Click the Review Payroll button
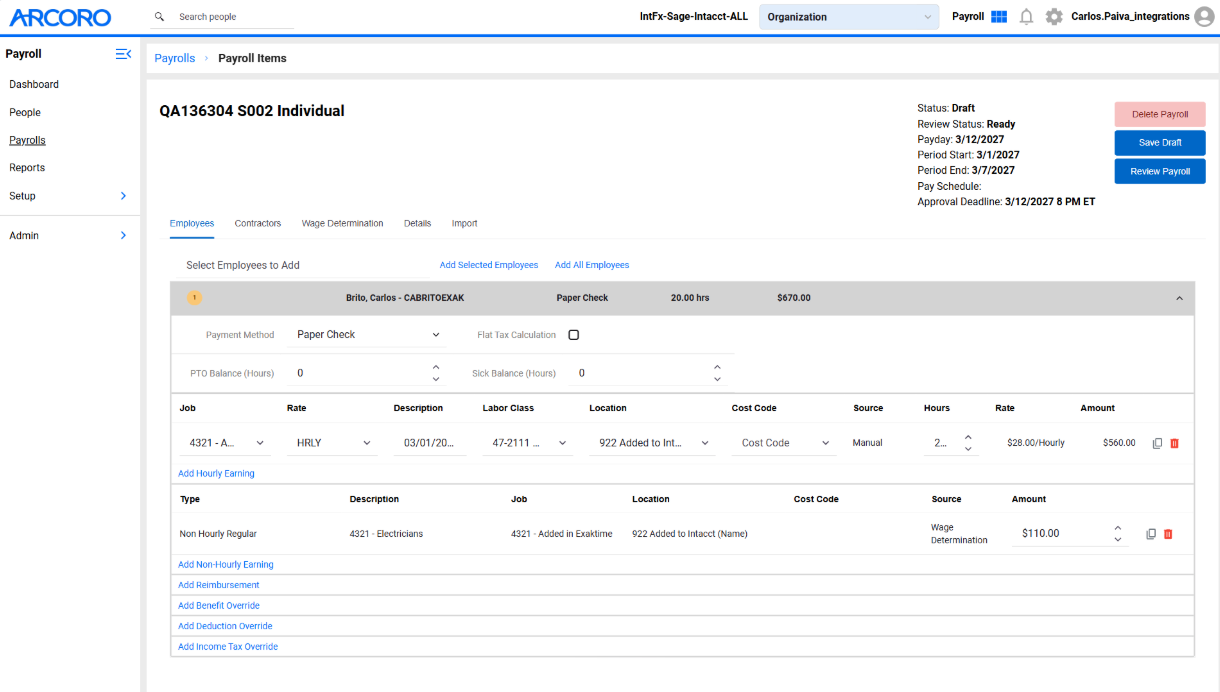The image size is (1220, 692). click(1160, 171)
